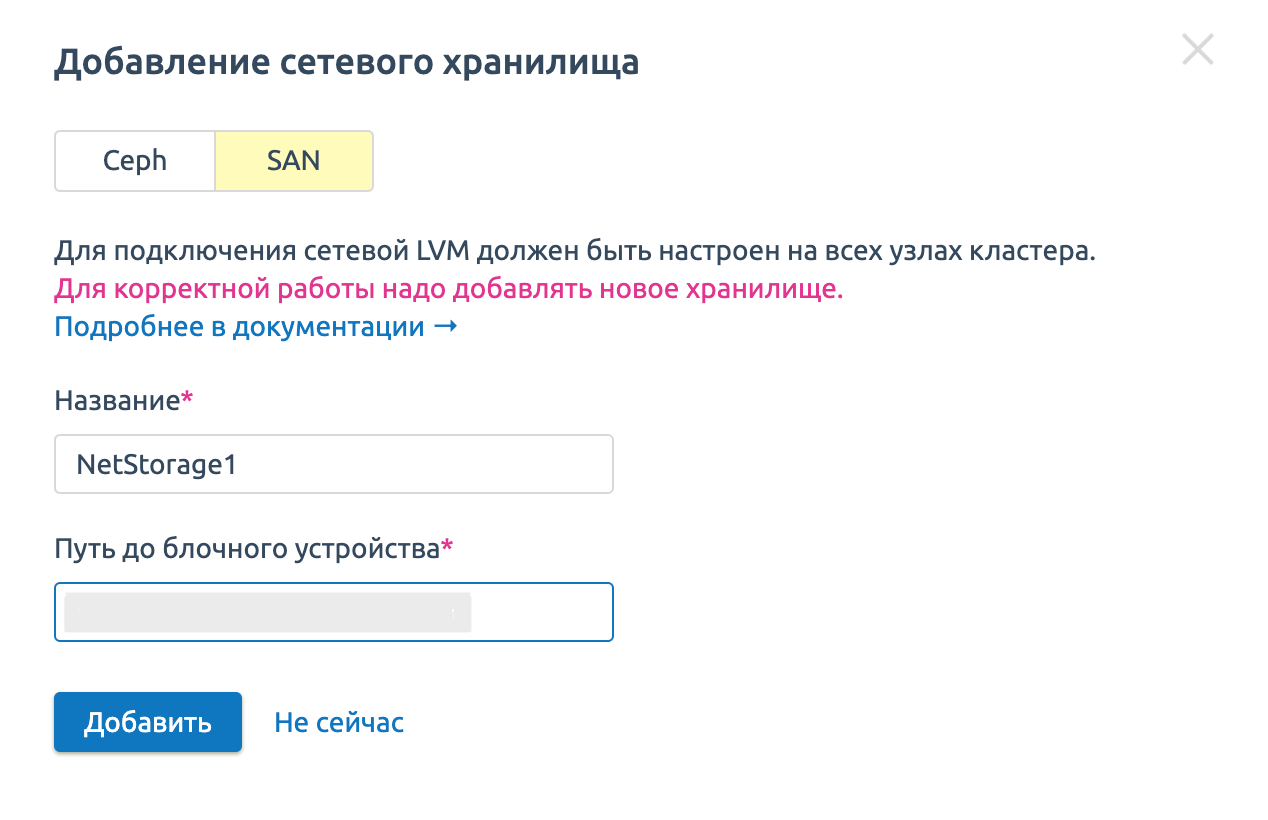Click the 'NetStorage1' text in the name field
Screen dimensions: 1268x820
[x=157, y=464]
